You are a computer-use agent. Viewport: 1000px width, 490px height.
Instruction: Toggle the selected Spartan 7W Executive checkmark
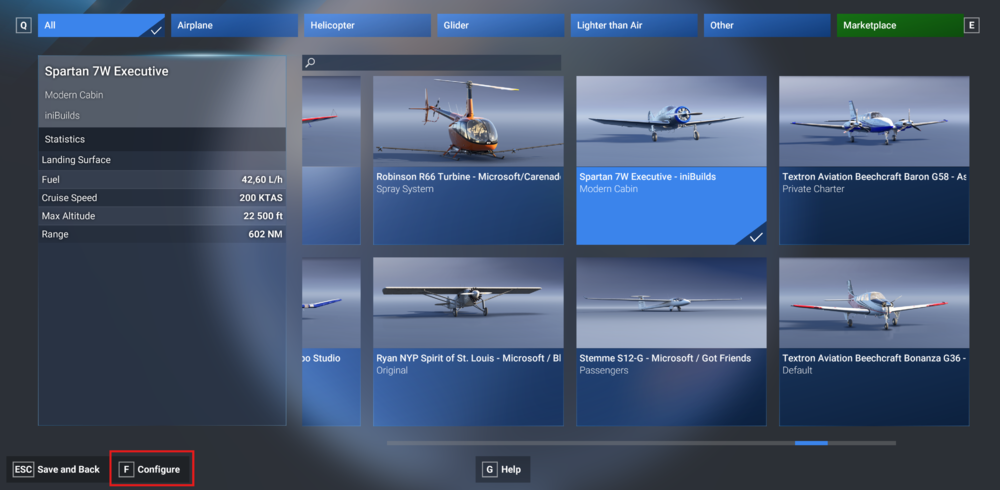[x=756, y=236]
